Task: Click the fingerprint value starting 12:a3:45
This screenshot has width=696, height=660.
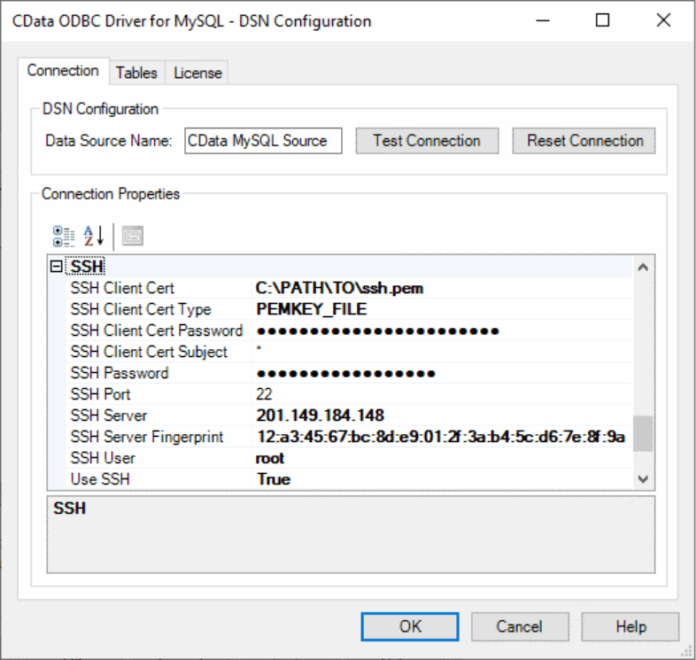Action: click(x=442, y=437)
